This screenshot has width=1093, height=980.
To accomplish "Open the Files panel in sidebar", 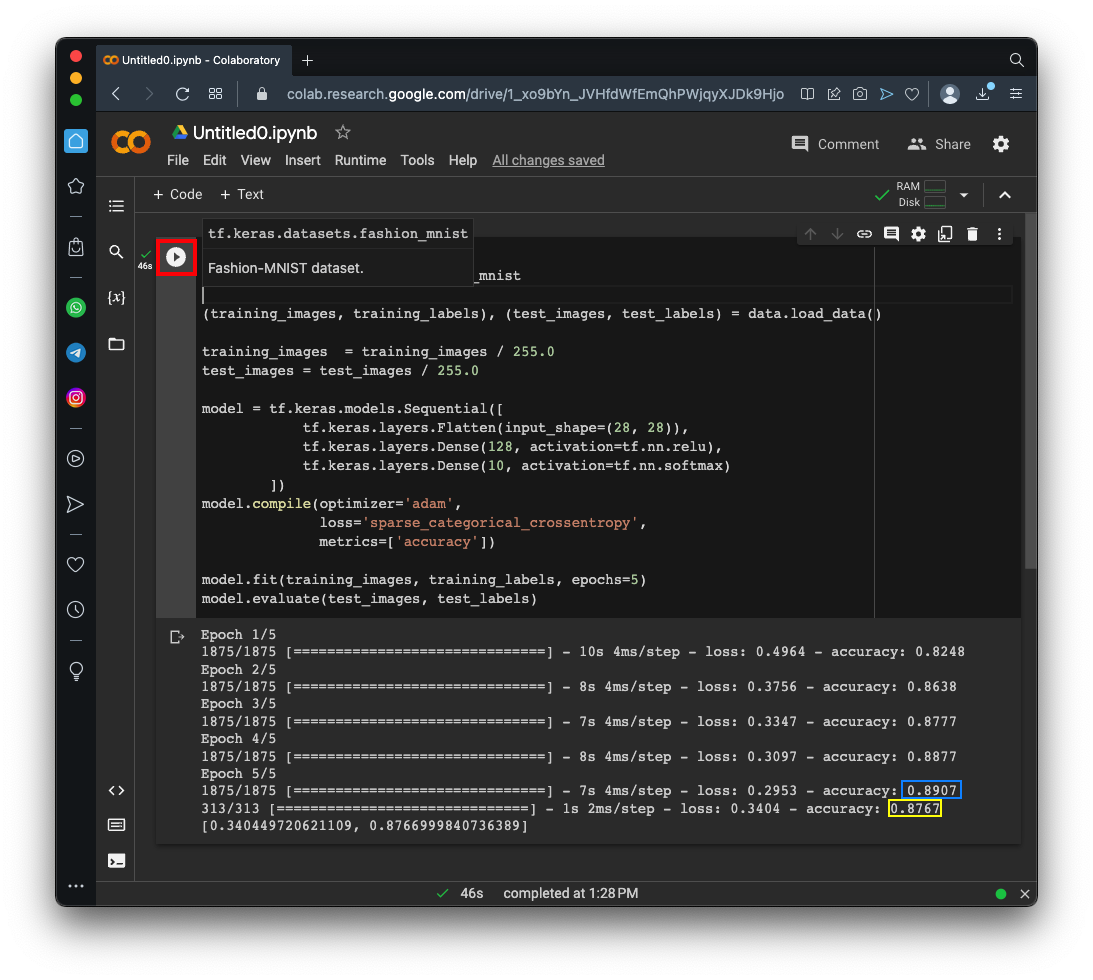I will point(117,344).
